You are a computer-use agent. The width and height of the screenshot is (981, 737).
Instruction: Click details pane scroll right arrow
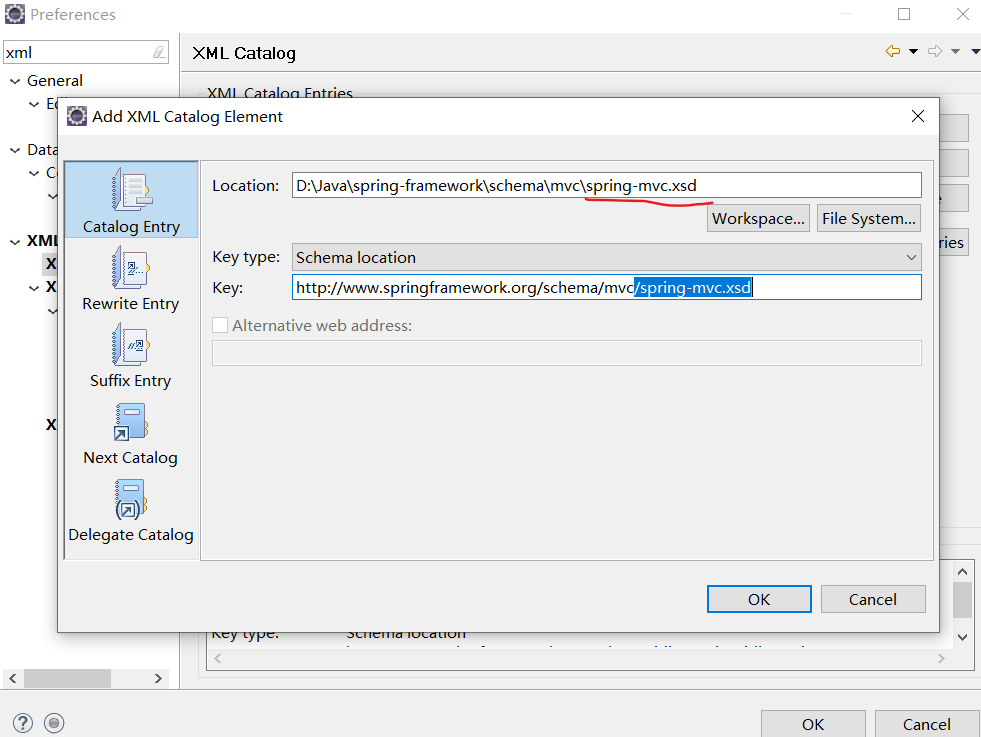pyautogui.click(x=941, y=658)
